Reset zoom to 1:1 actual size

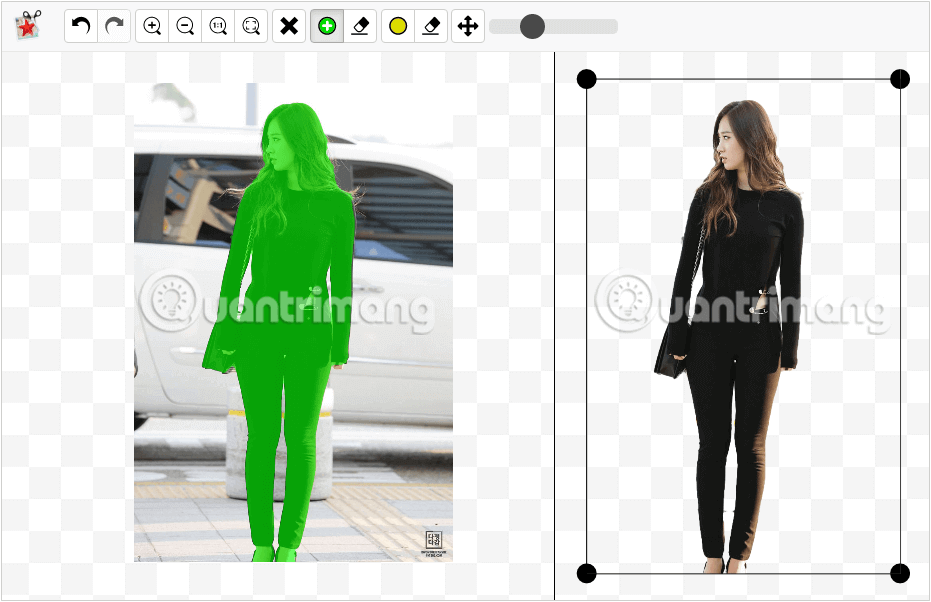(x=218, y=26)
